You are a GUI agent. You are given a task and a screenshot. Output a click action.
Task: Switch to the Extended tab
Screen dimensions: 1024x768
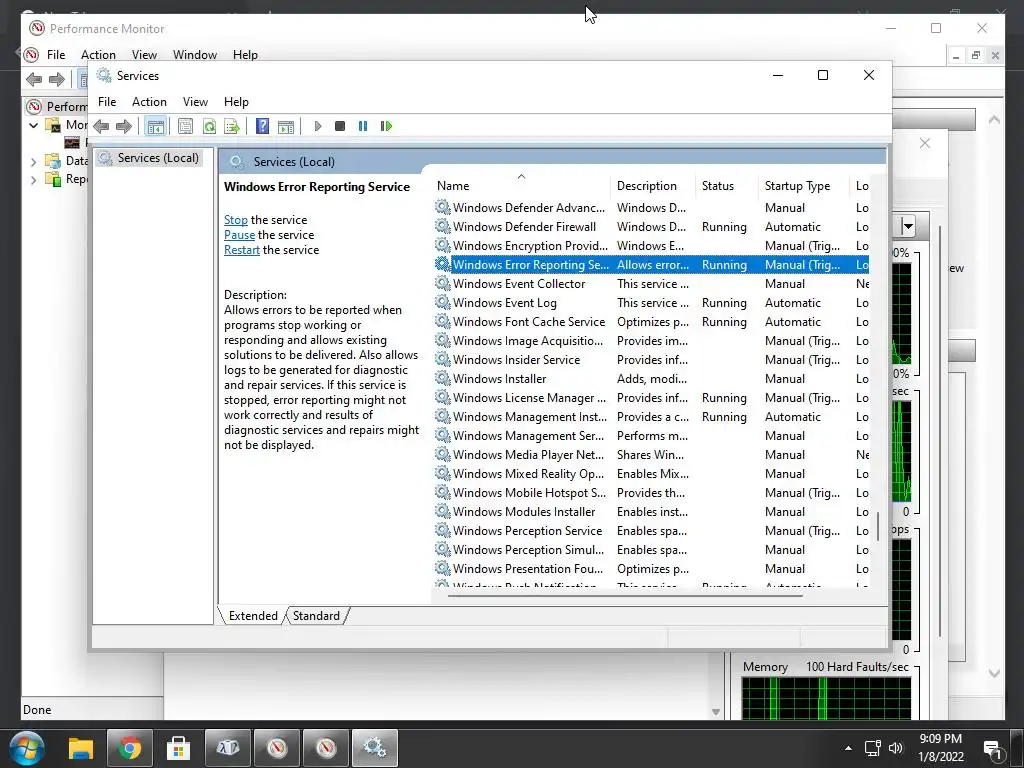pos(253,616)
